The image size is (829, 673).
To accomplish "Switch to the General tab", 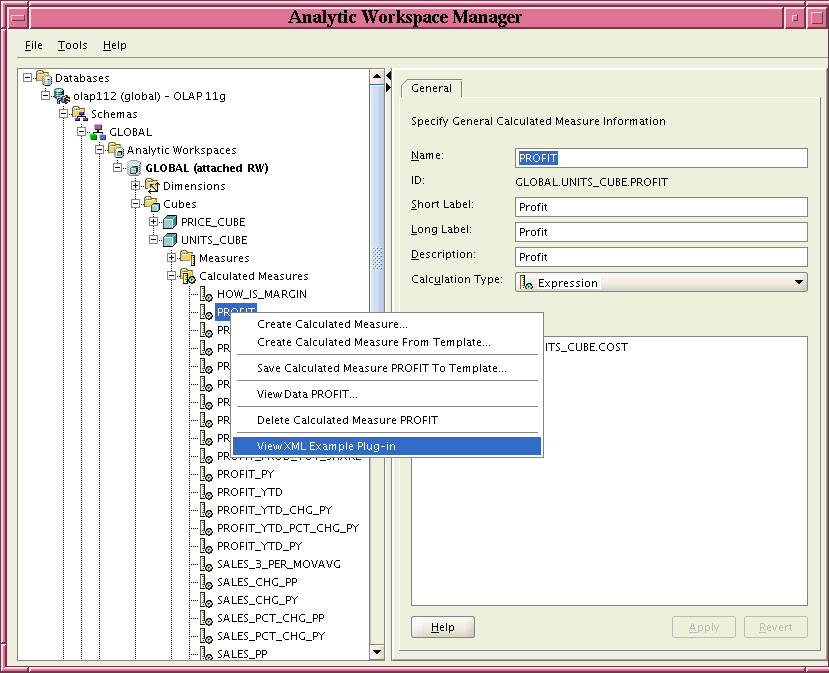I will click(x=432, y=88).
